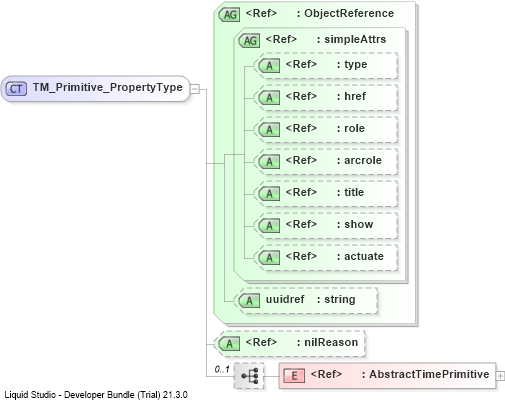
Task: Select the ': nilReason' attribute text
Action: [327, 342]
